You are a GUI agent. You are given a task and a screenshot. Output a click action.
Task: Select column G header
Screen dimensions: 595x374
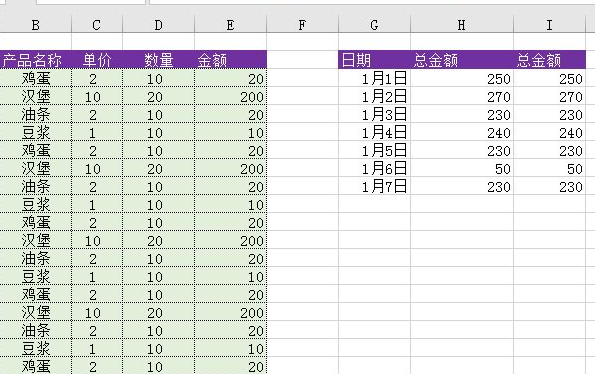pos(374,25)
